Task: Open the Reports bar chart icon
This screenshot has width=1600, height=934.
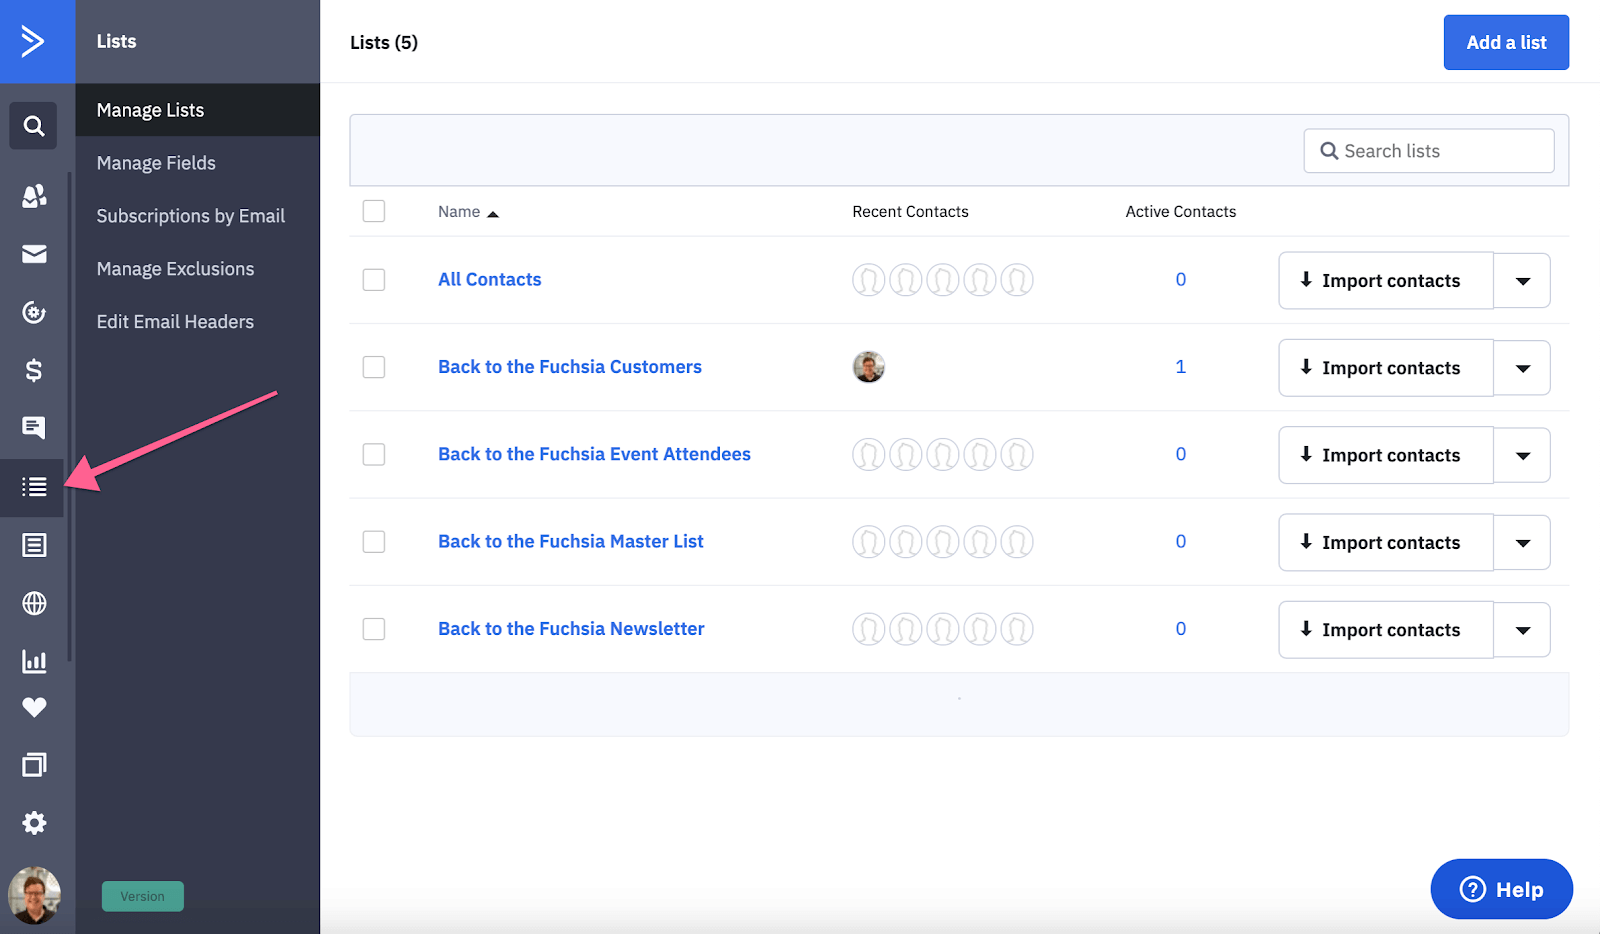Action: 34,661
